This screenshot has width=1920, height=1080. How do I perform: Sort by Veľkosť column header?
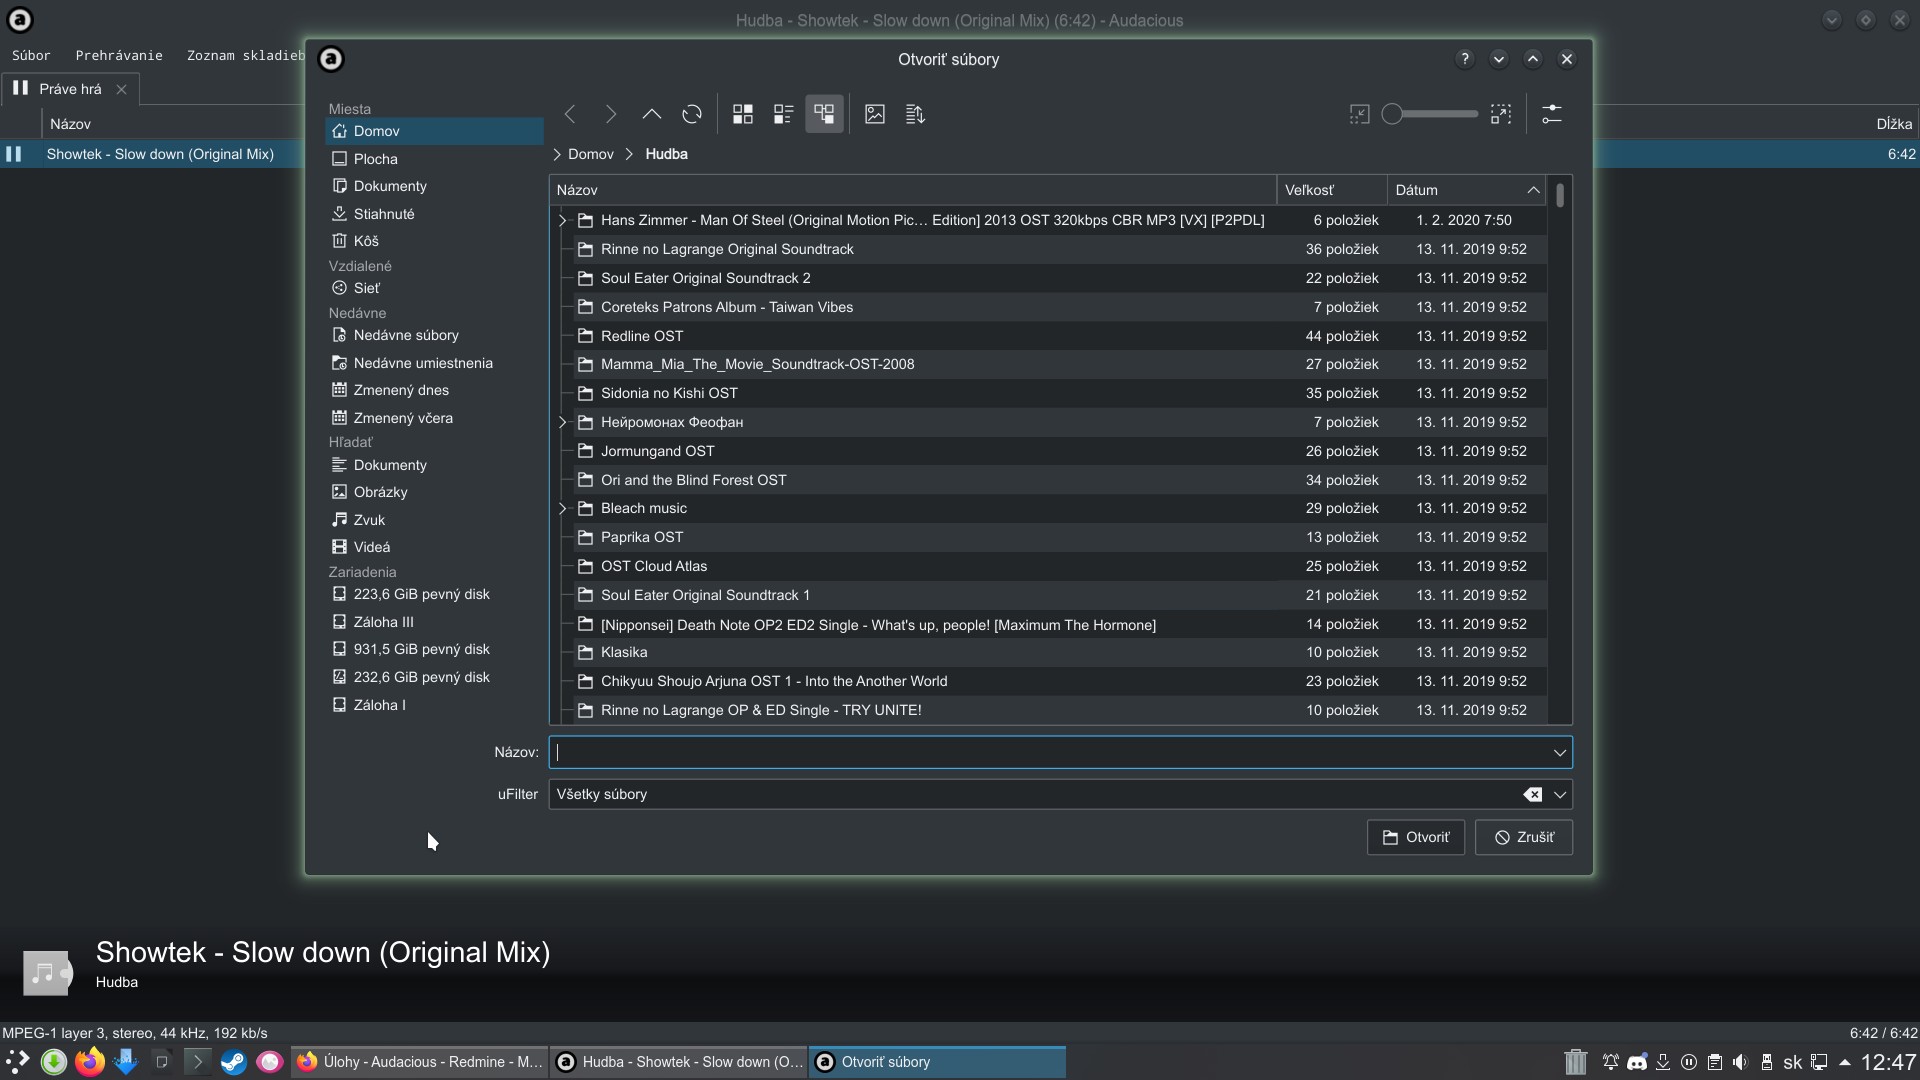tap(1332, 190)
